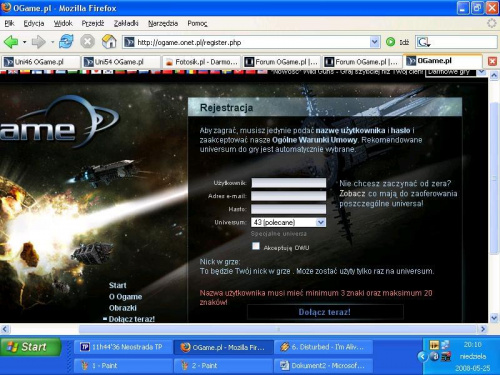Open the O Ogame link

(125, 297)
